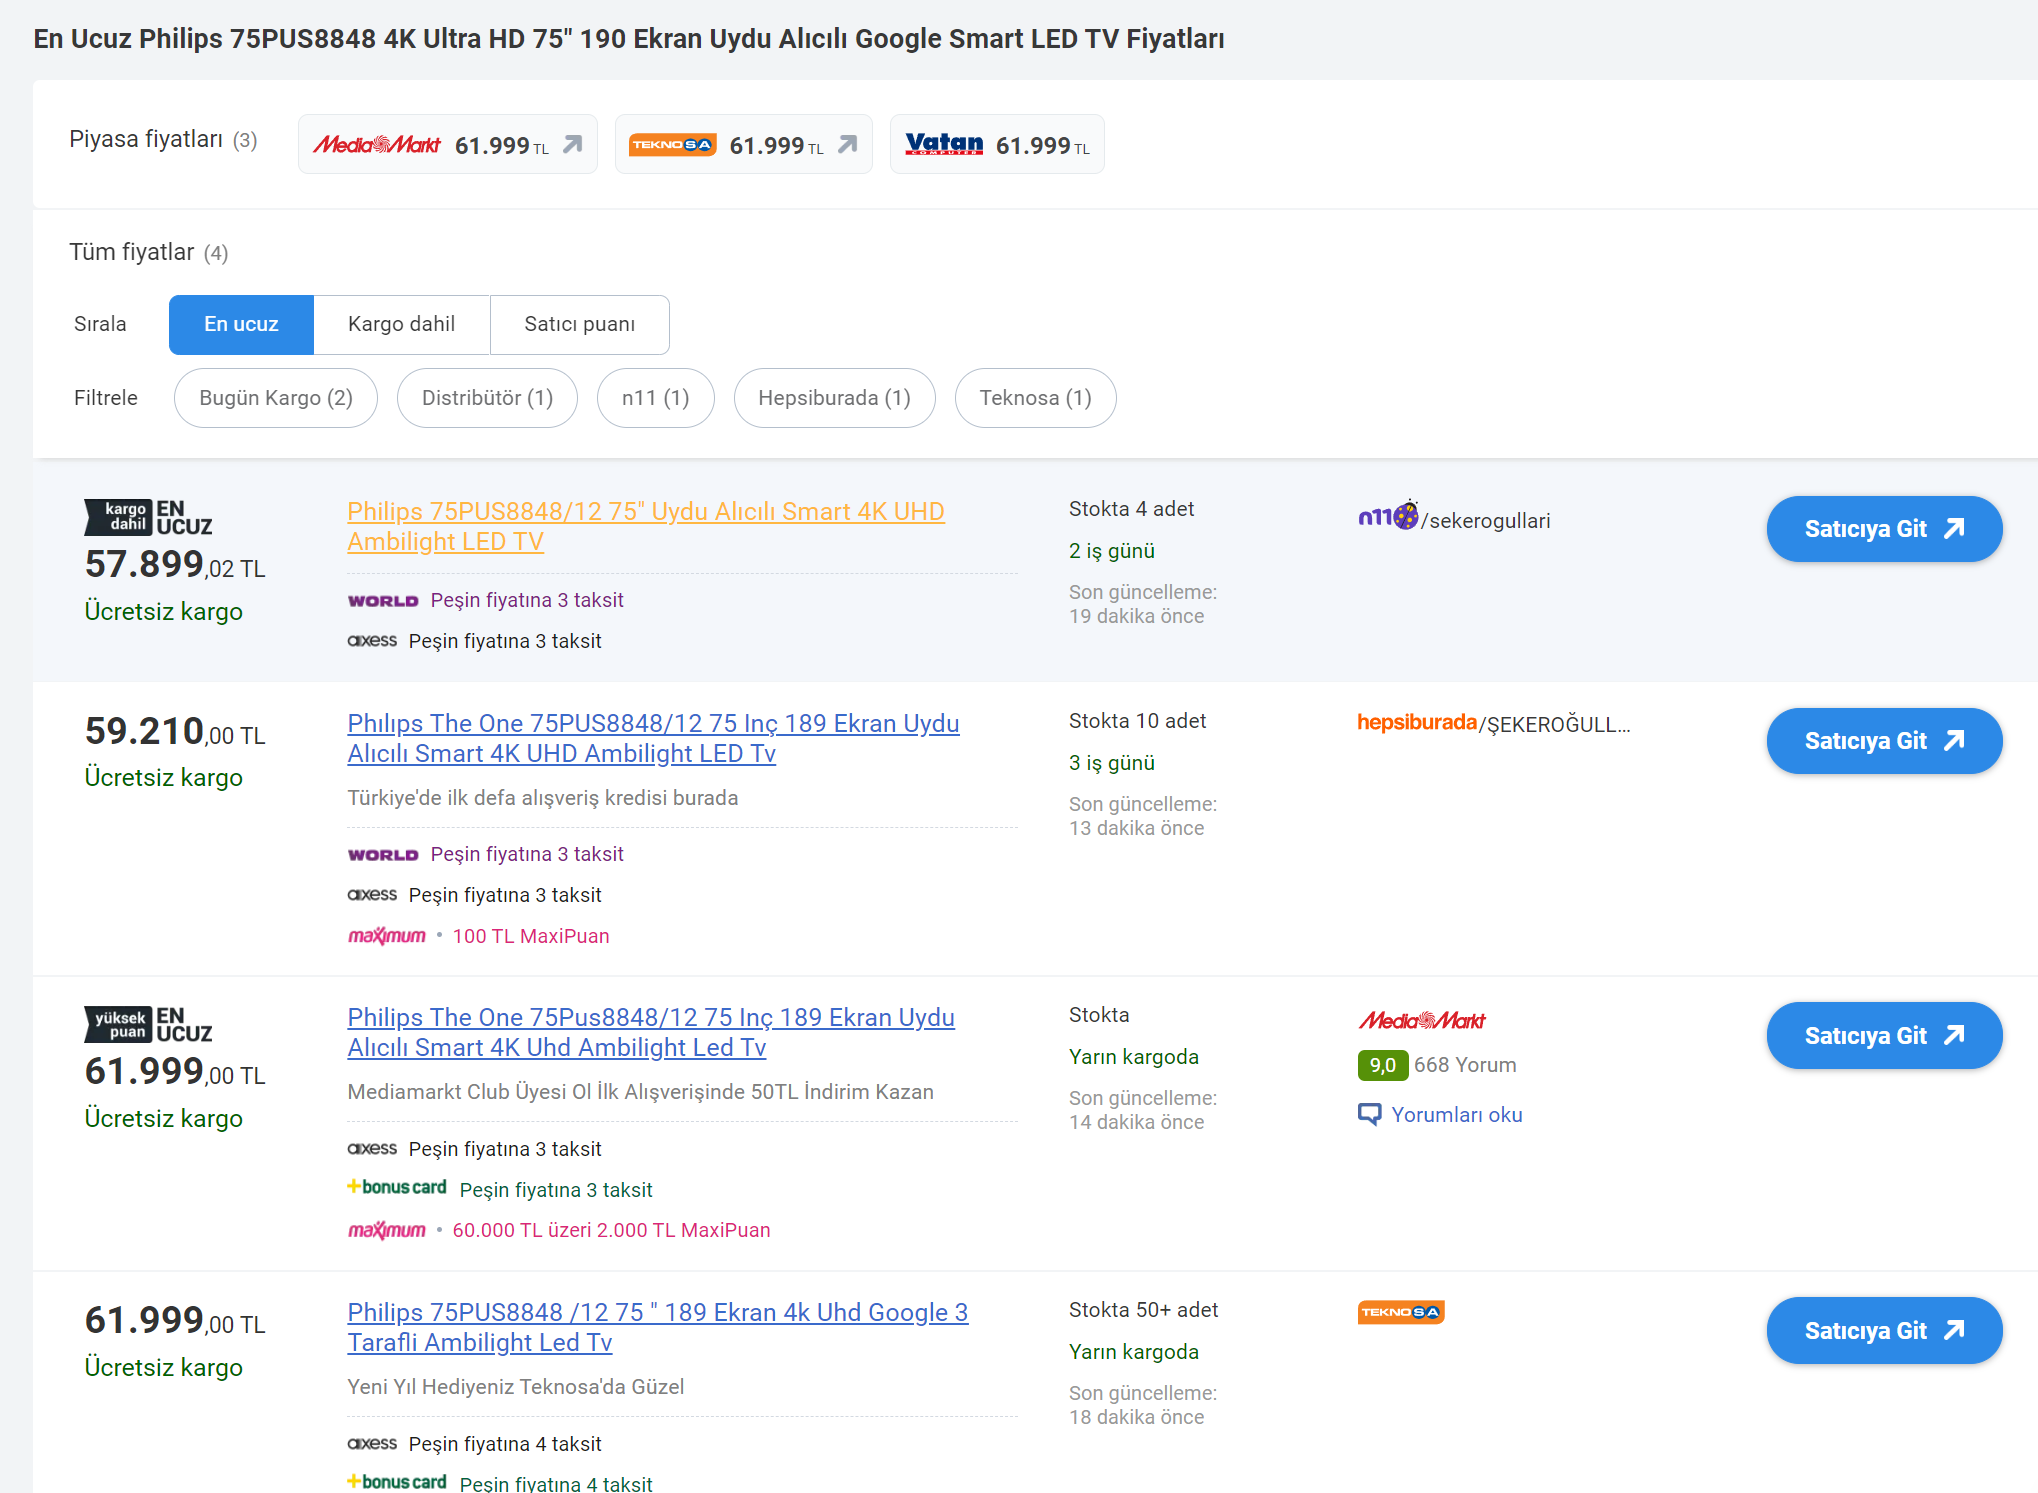Sort by Kargo dahil
Screen dimensions: 2038x1493
click(x=401, y=324)
